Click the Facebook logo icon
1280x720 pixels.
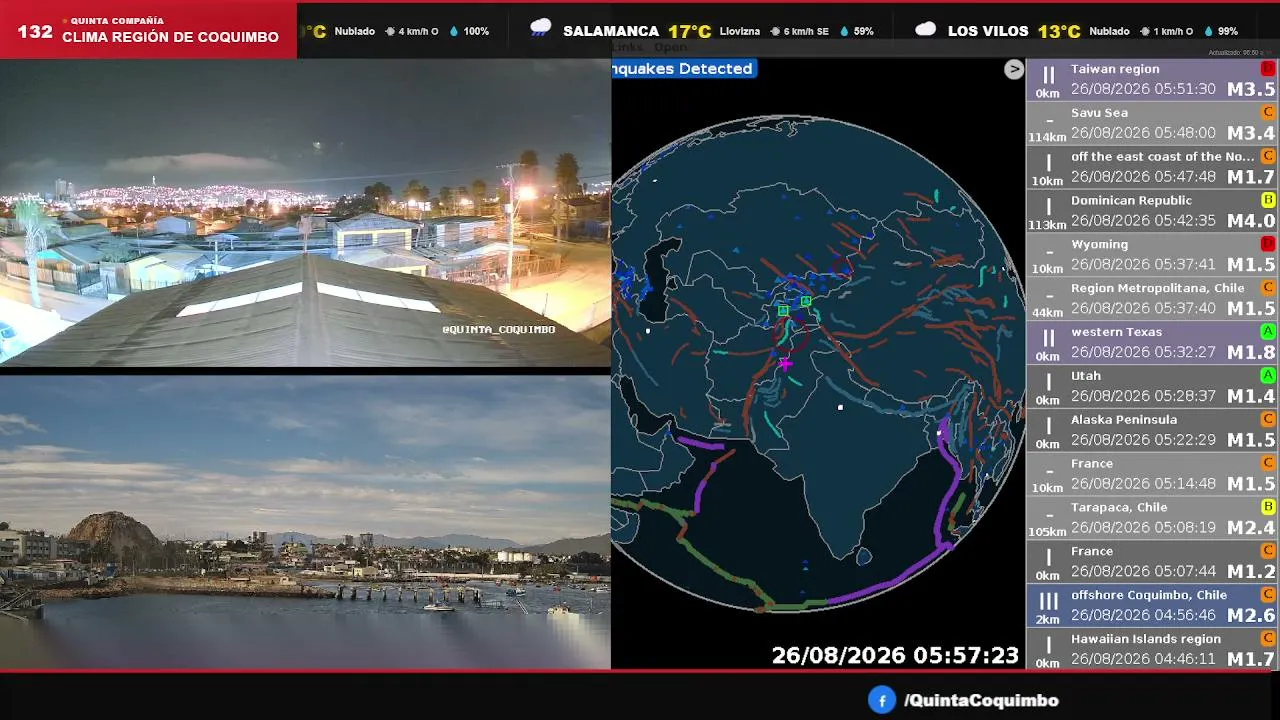click(x=881, y=700)
